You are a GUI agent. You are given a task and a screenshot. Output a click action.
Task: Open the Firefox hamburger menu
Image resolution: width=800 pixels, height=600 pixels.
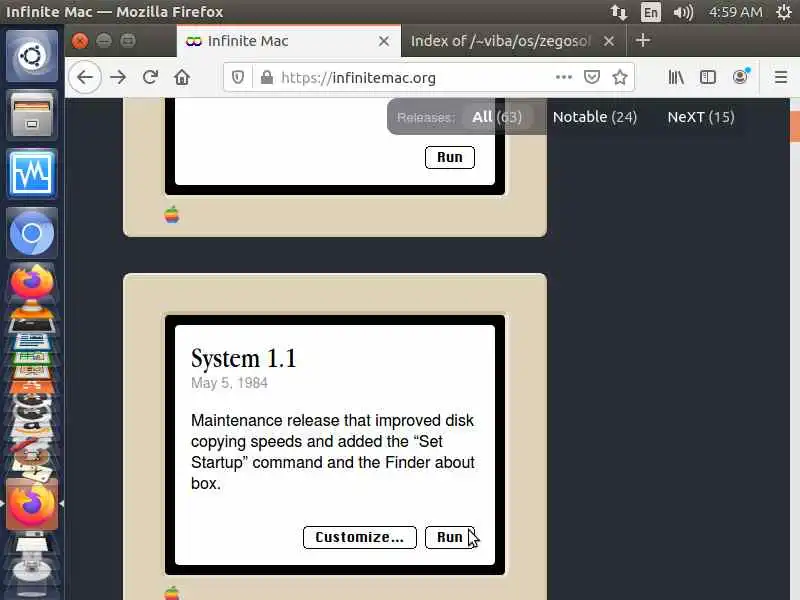[781, 78]
